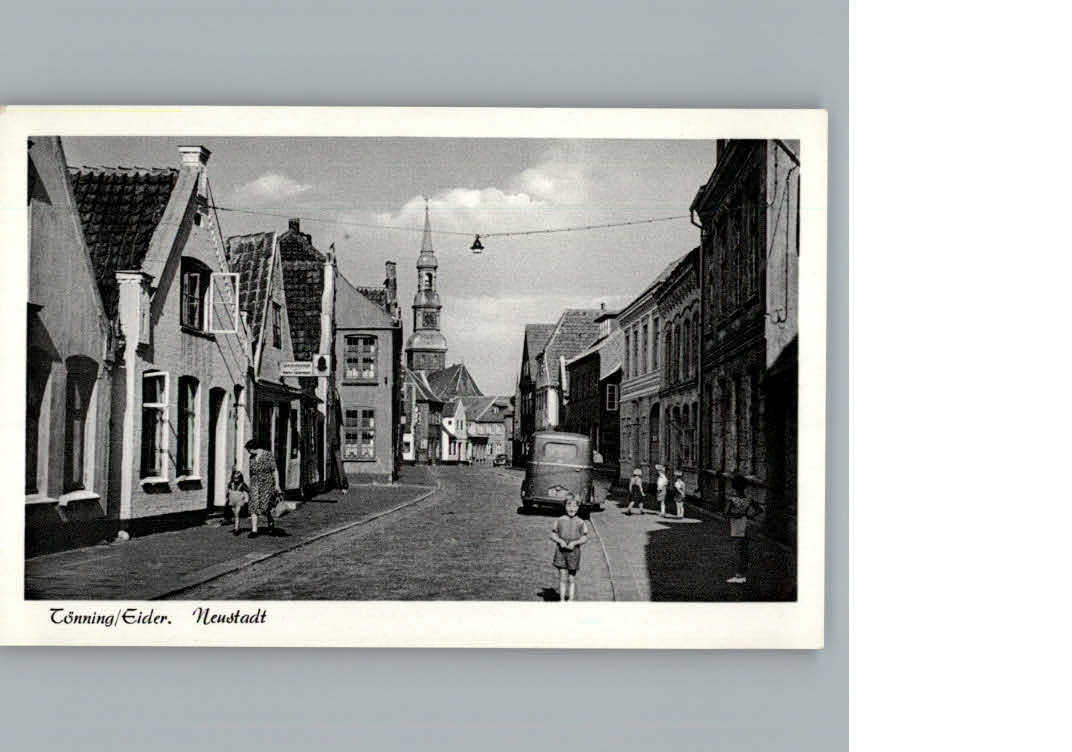1072x752 pixels.
Task: Click the hanging street lamp over the road
Action: [x=477, y=244]
